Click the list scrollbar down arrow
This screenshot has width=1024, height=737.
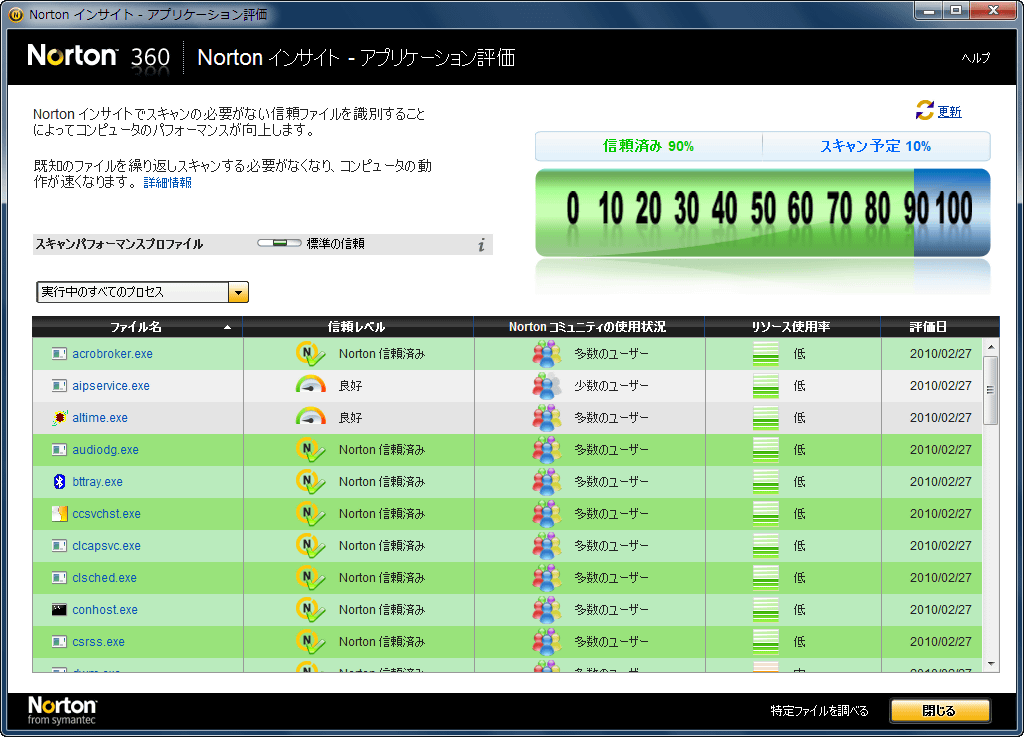click(x=991, y=664)
